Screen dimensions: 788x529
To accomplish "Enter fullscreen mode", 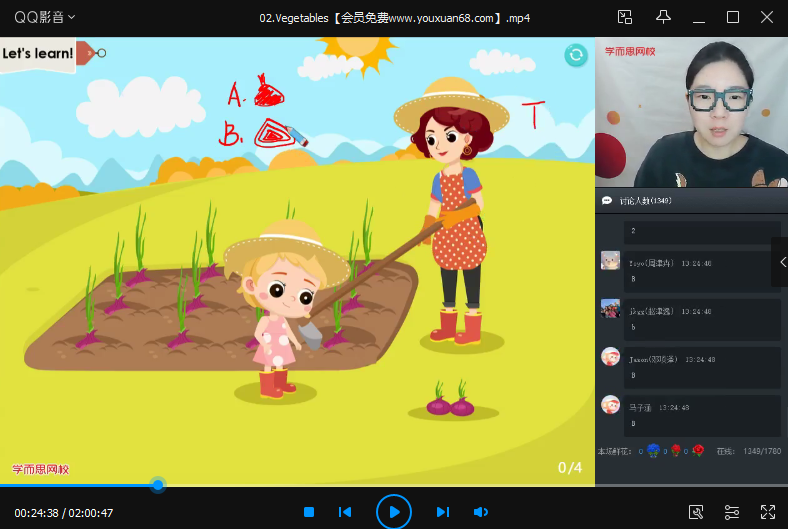I will [x=767, y=512].
